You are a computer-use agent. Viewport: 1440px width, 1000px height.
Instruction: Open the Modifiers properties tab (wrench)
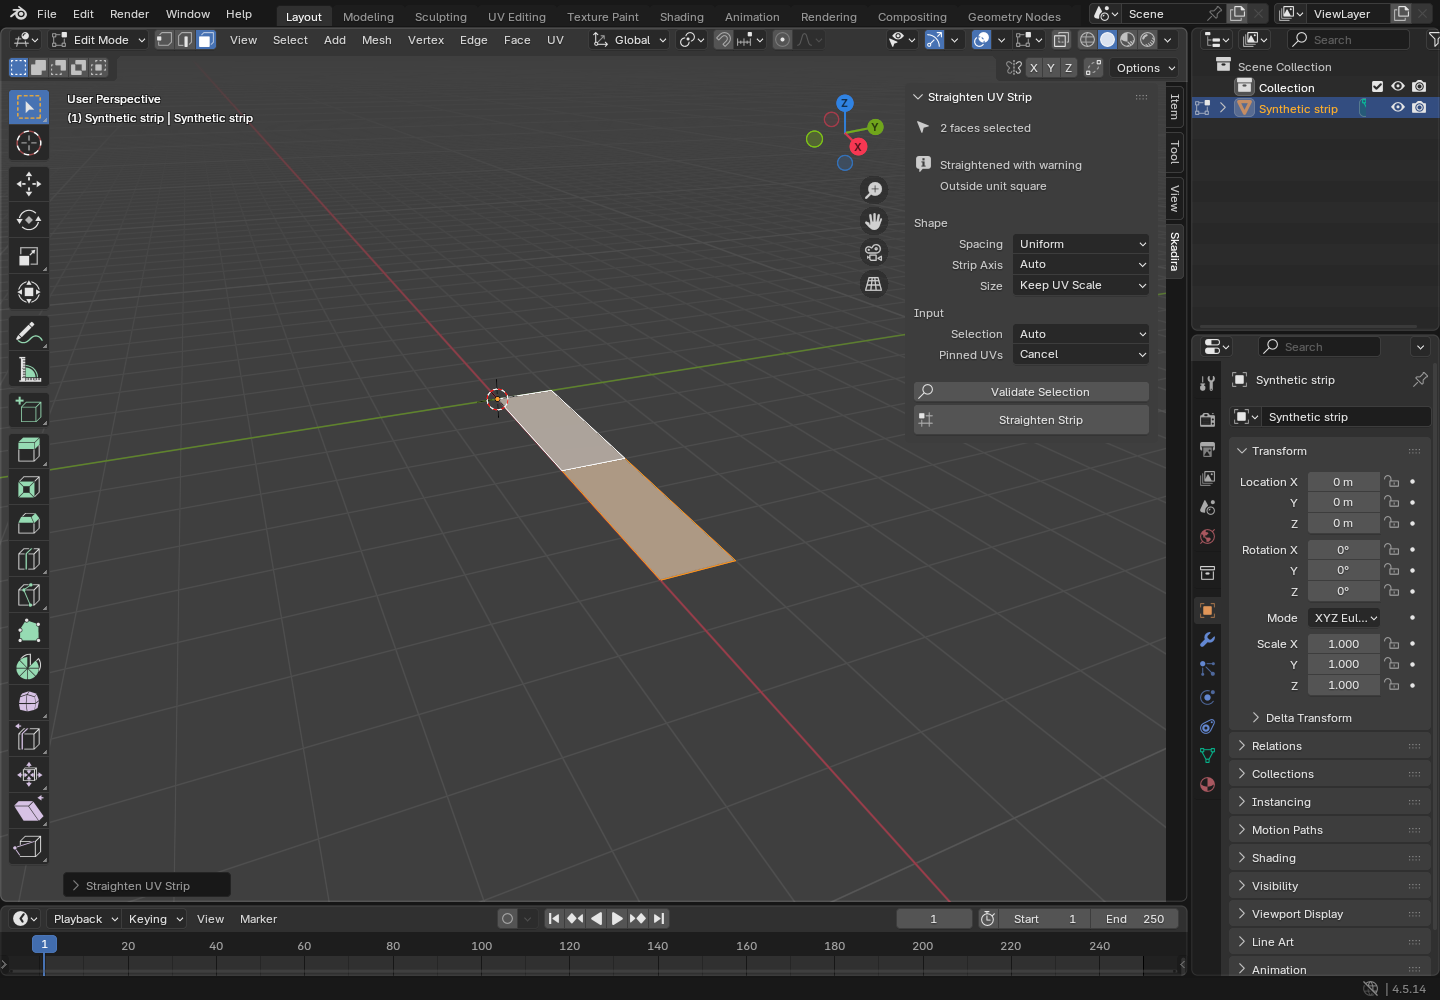tap(1208, 640)
